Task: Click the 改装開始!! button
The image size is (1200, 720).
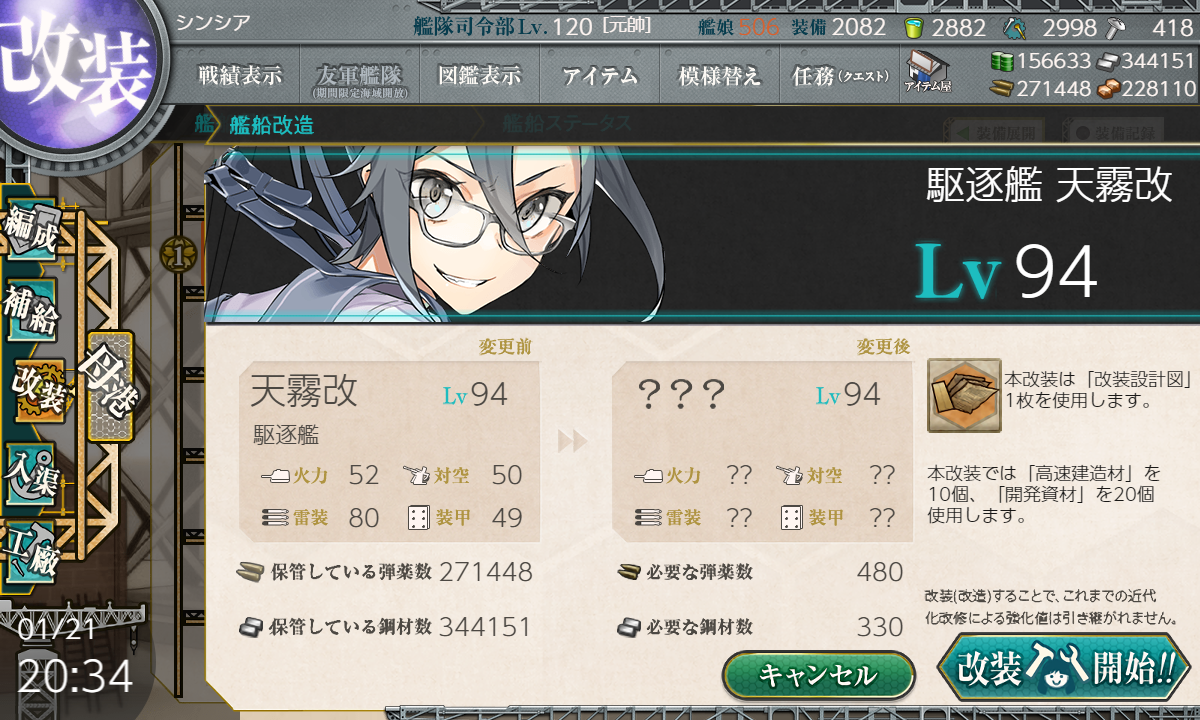Action: 1063,668
